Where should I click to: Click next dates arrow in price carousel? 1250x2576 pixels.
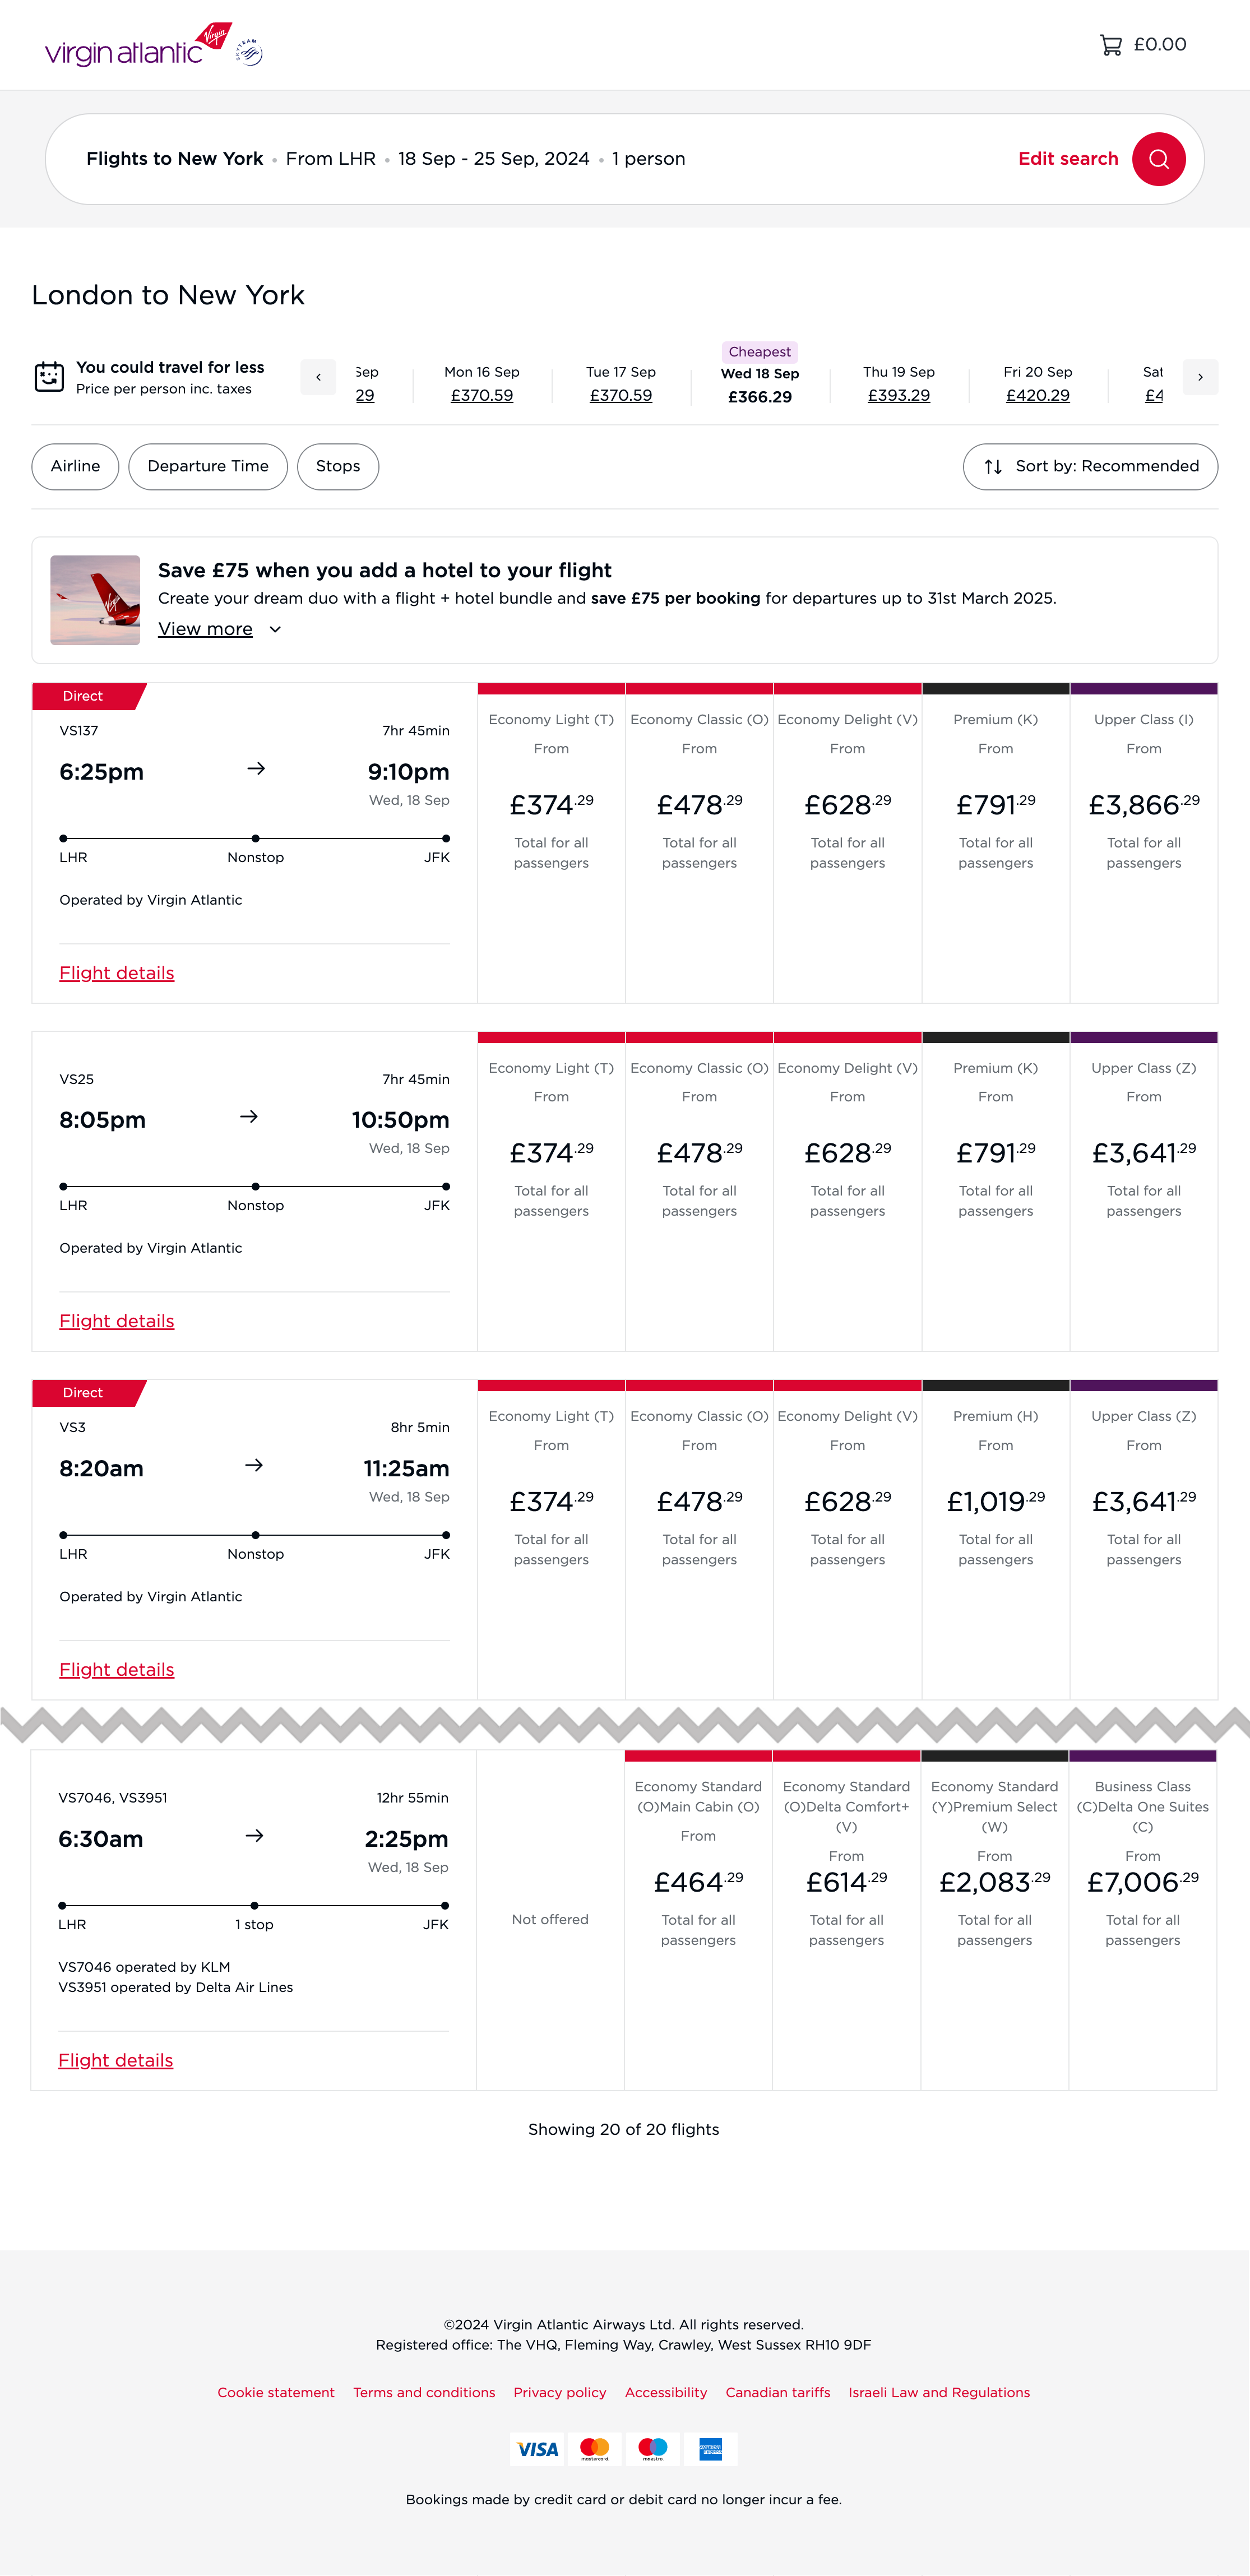tap(1199, 377)
